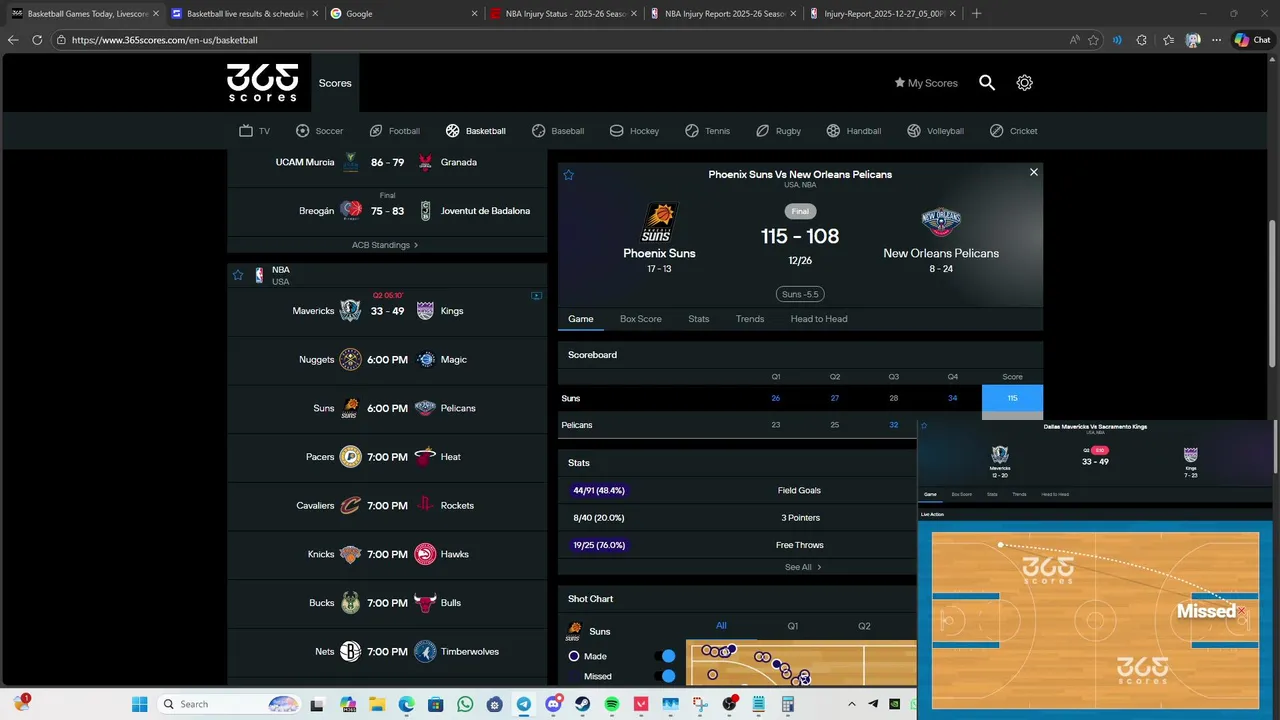Click the browser back arrow
1280x720 pixels.
point(13,40)
